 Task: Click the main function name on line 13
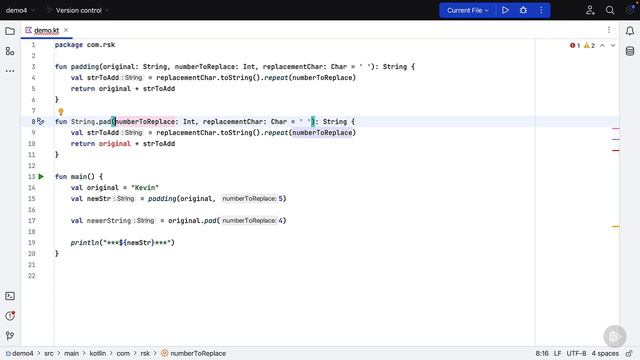79,177
